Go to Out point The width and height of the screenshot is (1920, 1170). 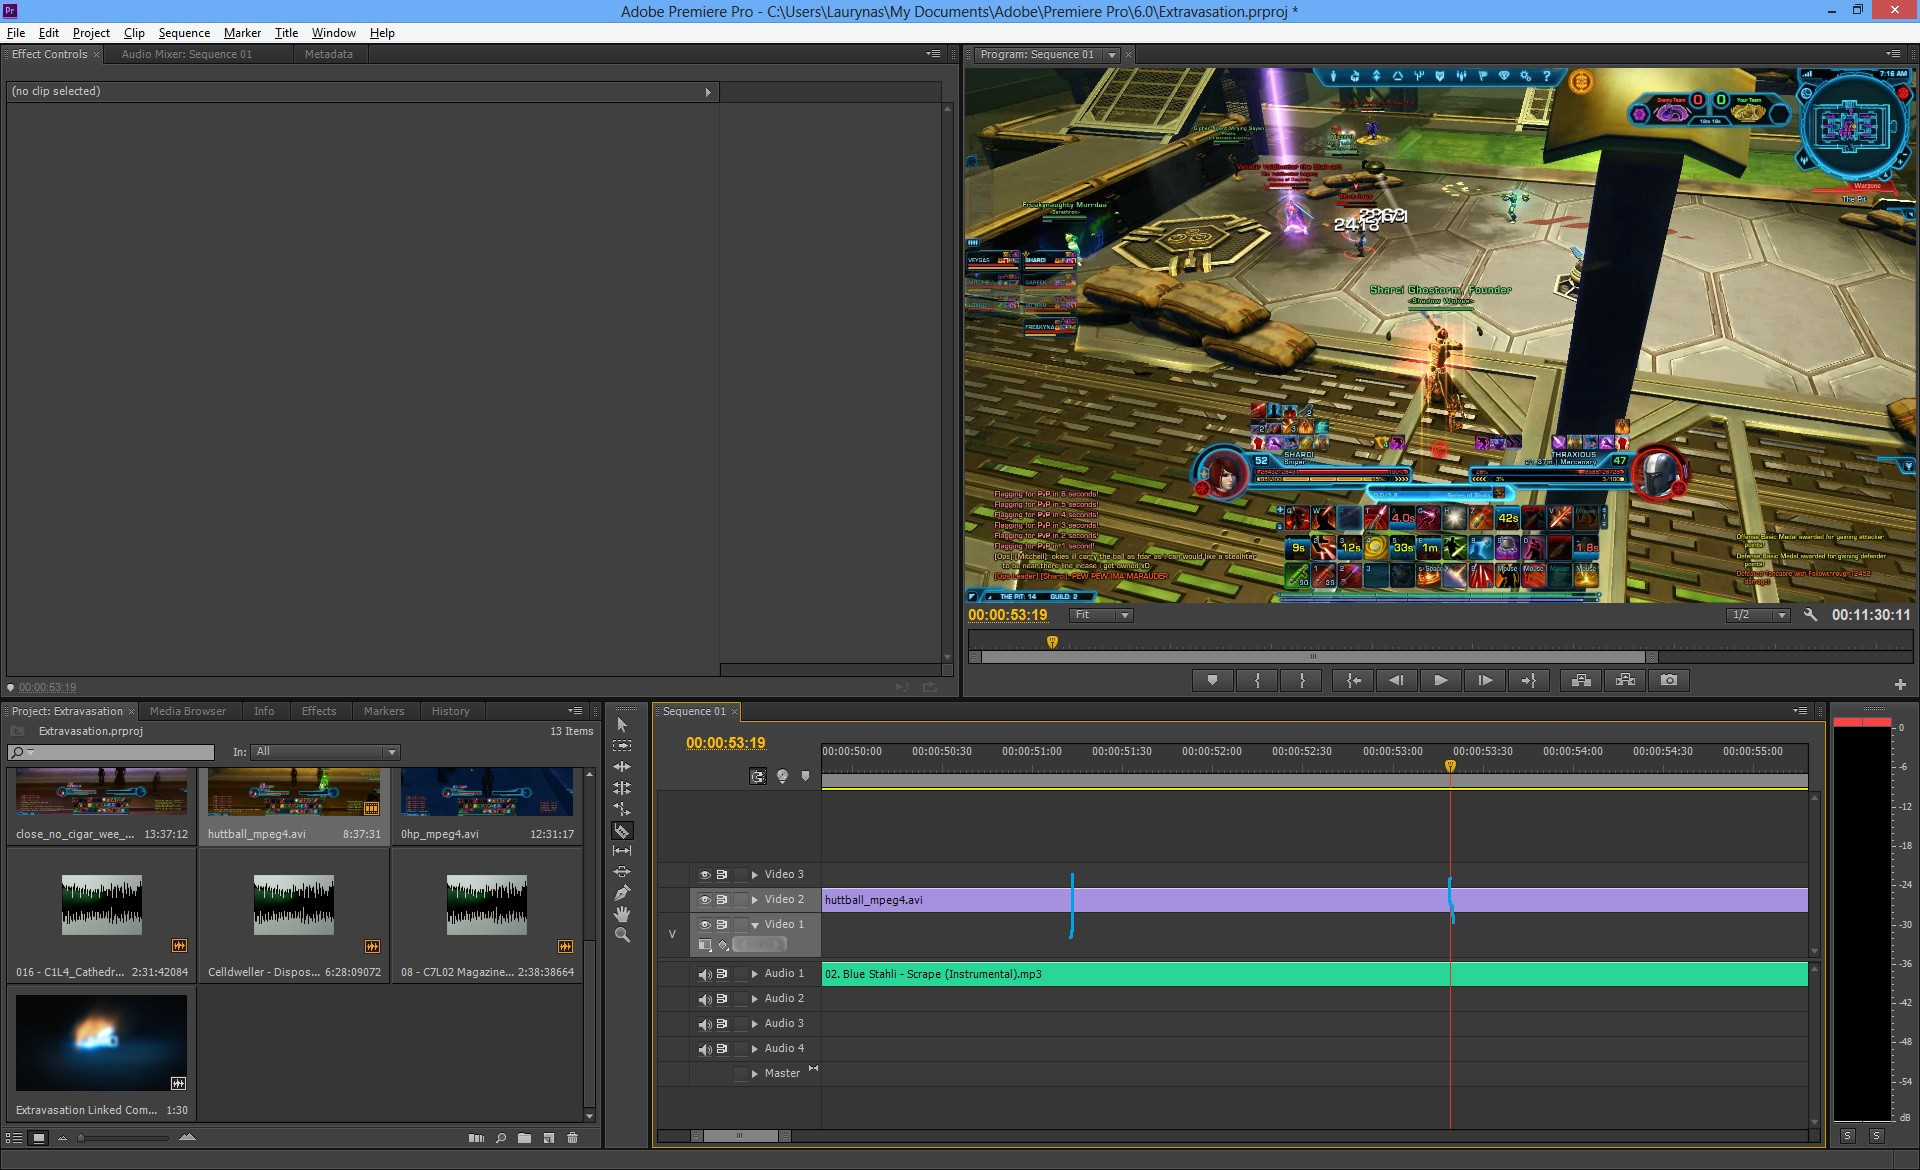pyautogui.click(x=1529, y=681)
